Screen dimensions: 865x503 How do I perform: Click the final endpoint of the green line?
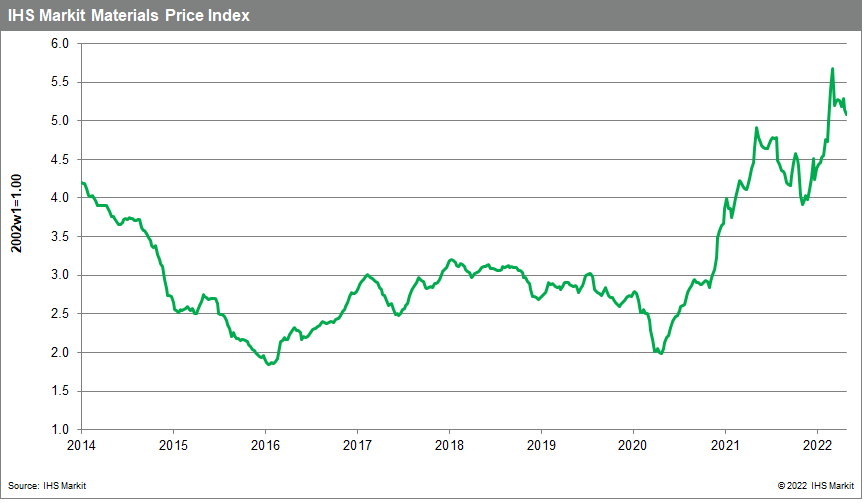click(846, 114)
